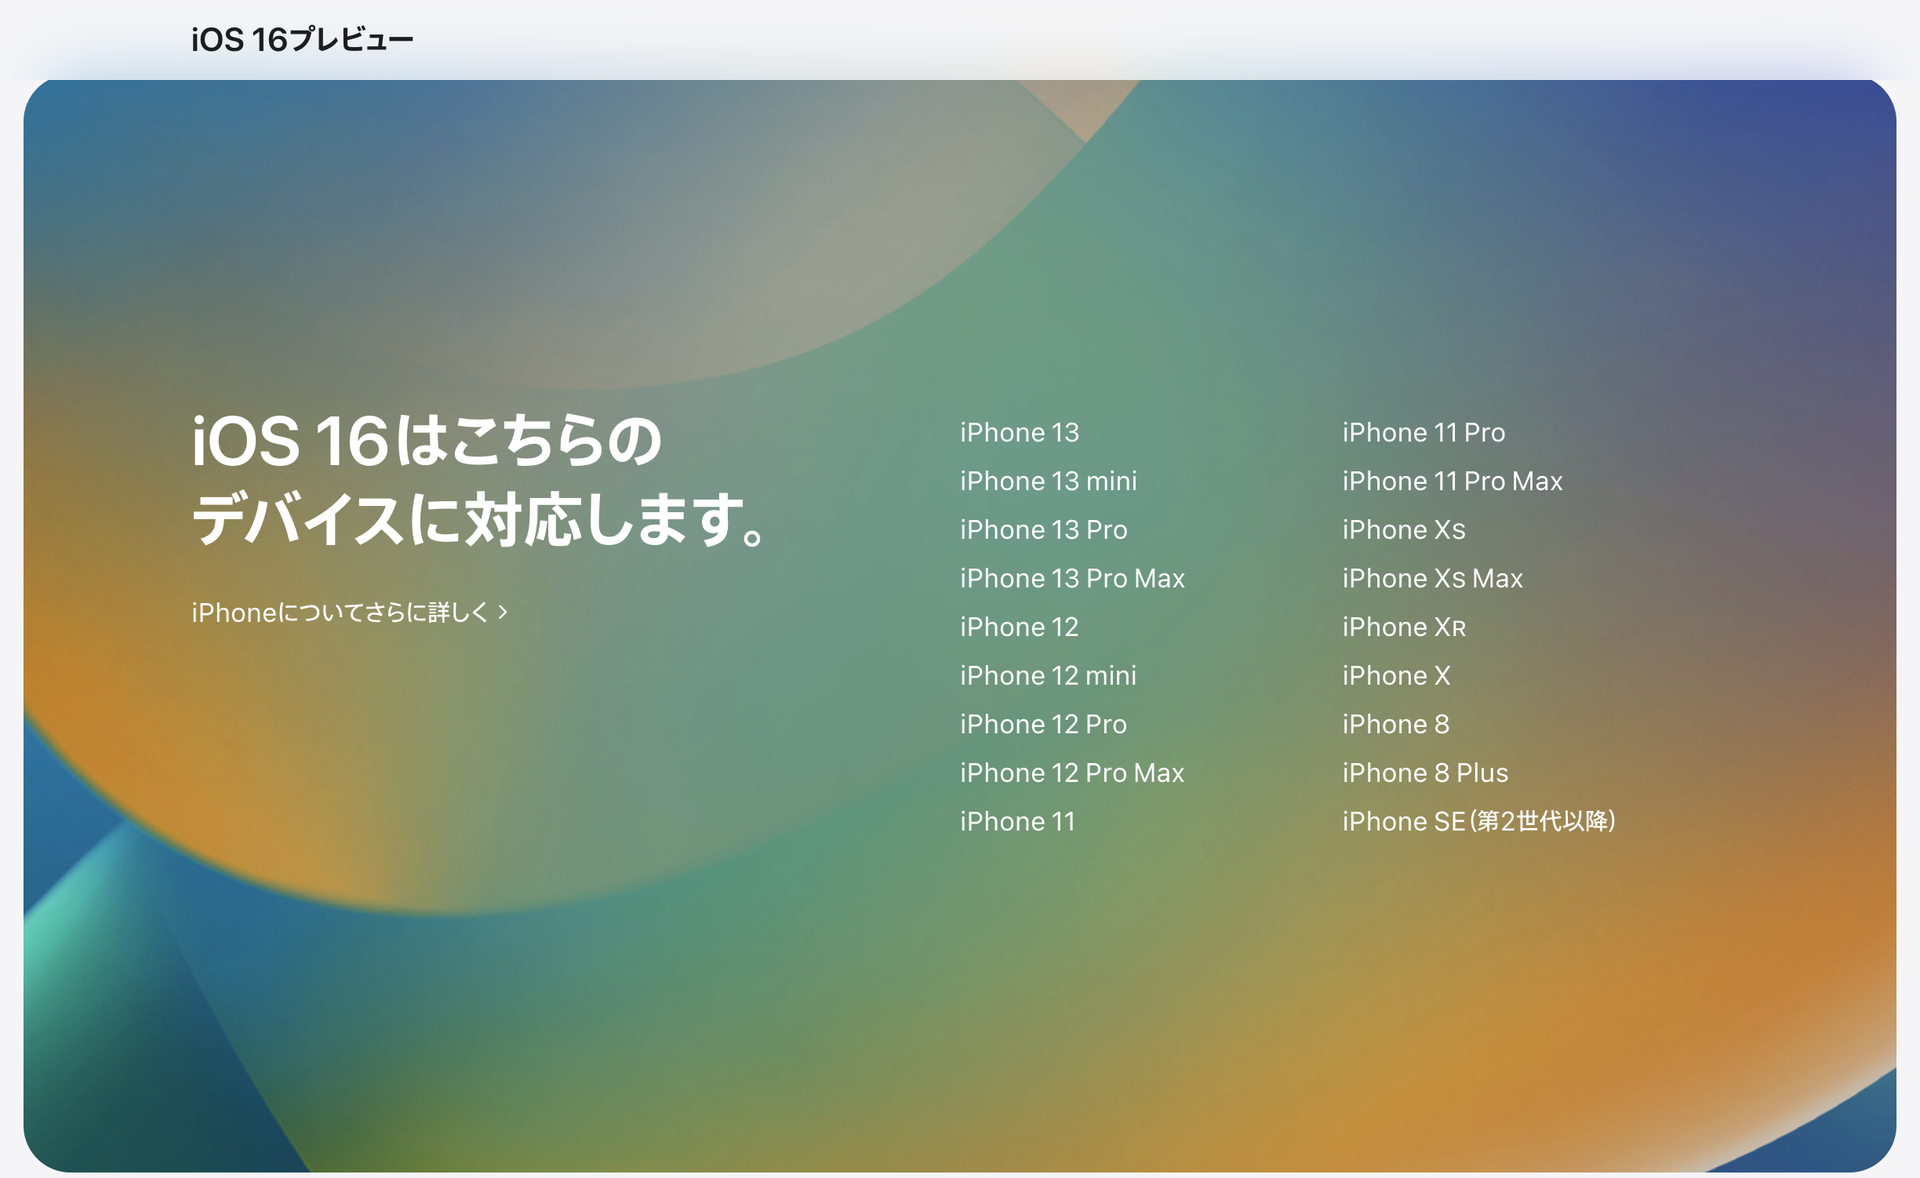
Task: Open the iPhoneについてさらに詳しく link
Action: tap(350, 612)
